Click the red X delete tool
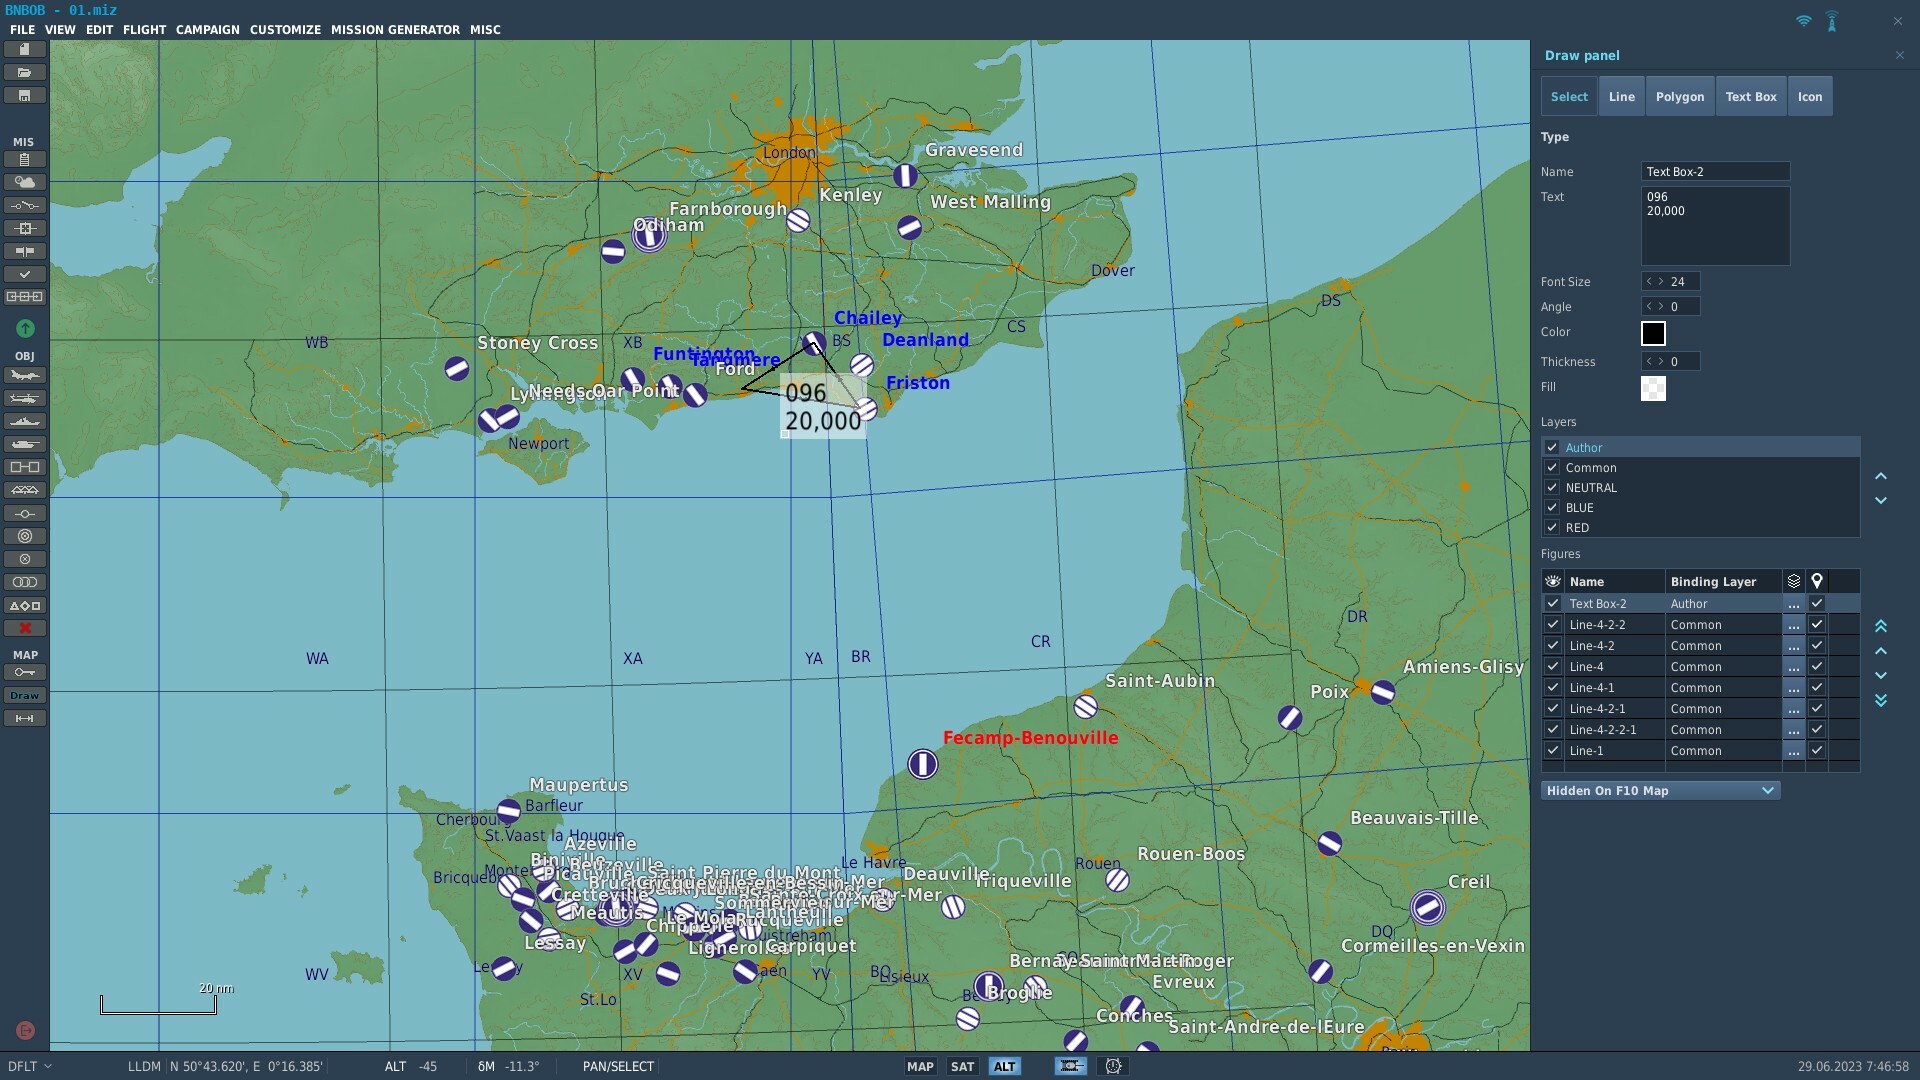This screenshot has width=1920, height=1080. (25, 629)
